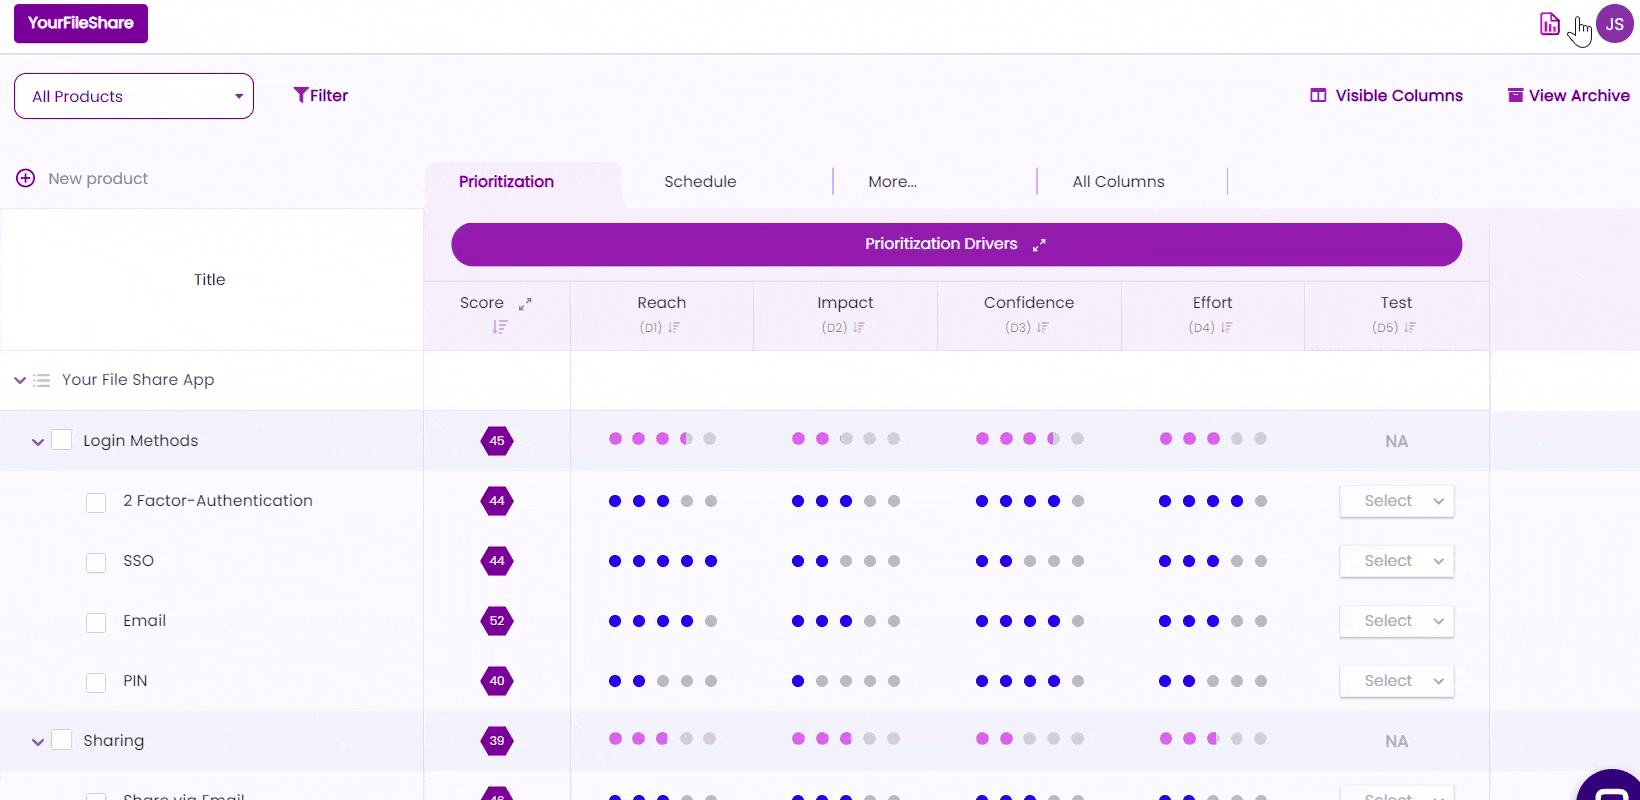Set PIN Impact rating to second dot

click(x=822, y=681)
